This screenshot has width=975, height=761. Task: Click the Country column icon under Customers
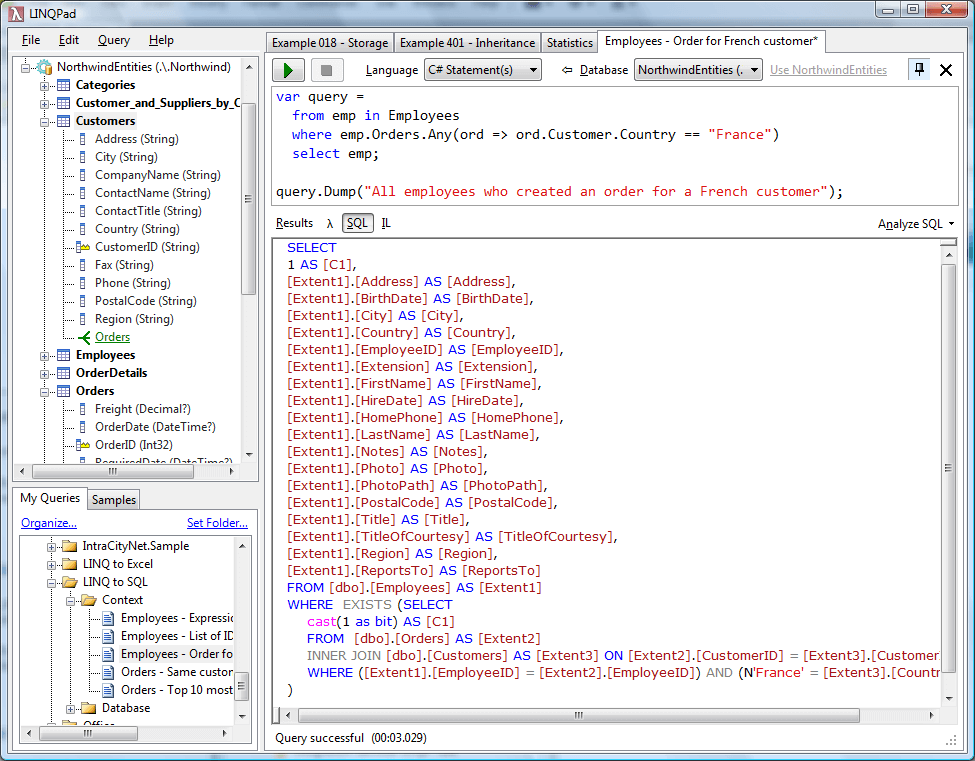83,229
